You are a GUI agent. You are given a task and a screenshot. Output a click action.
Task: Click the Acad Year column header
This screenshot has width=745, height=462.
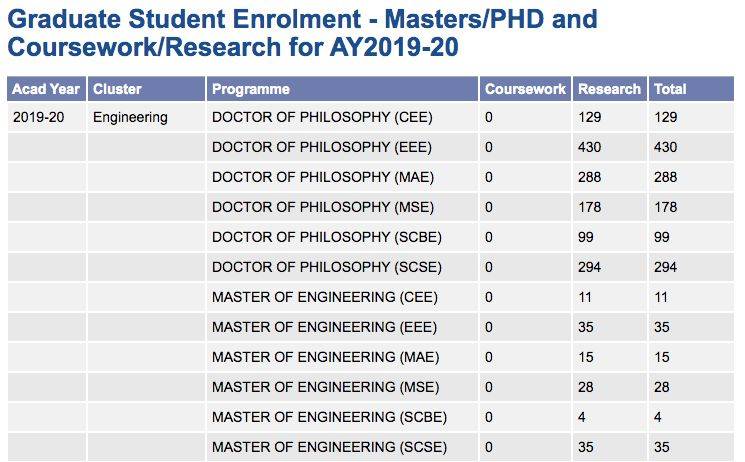[x=46, y=89]
